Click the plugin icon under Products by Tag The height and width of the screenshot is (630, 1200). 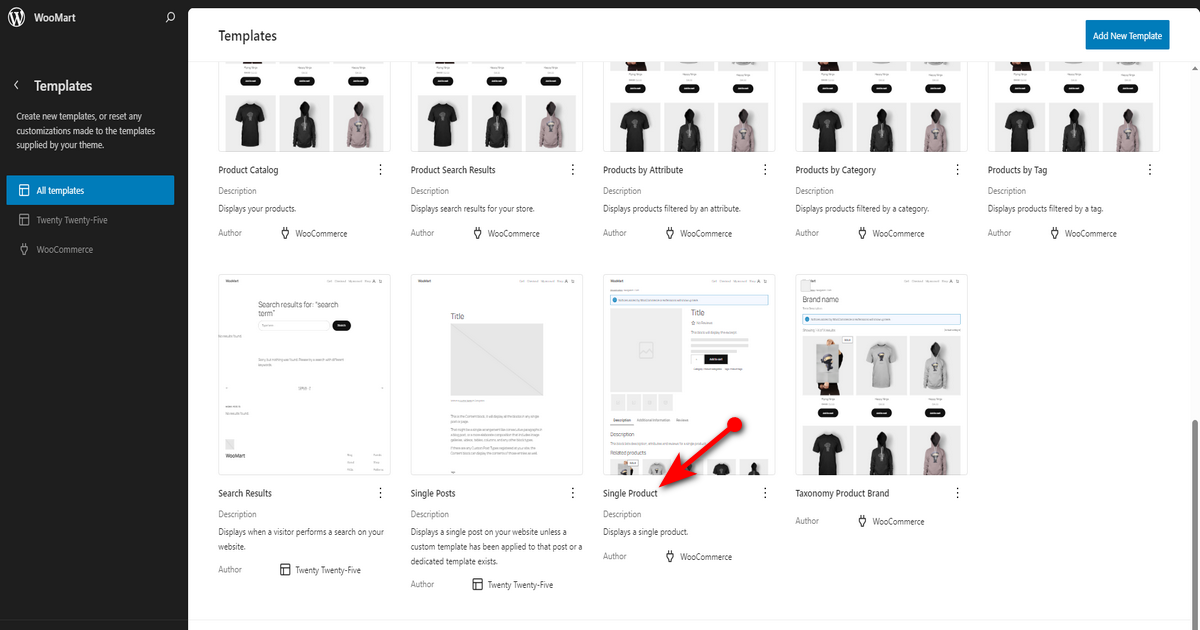tap(1055, 233)
